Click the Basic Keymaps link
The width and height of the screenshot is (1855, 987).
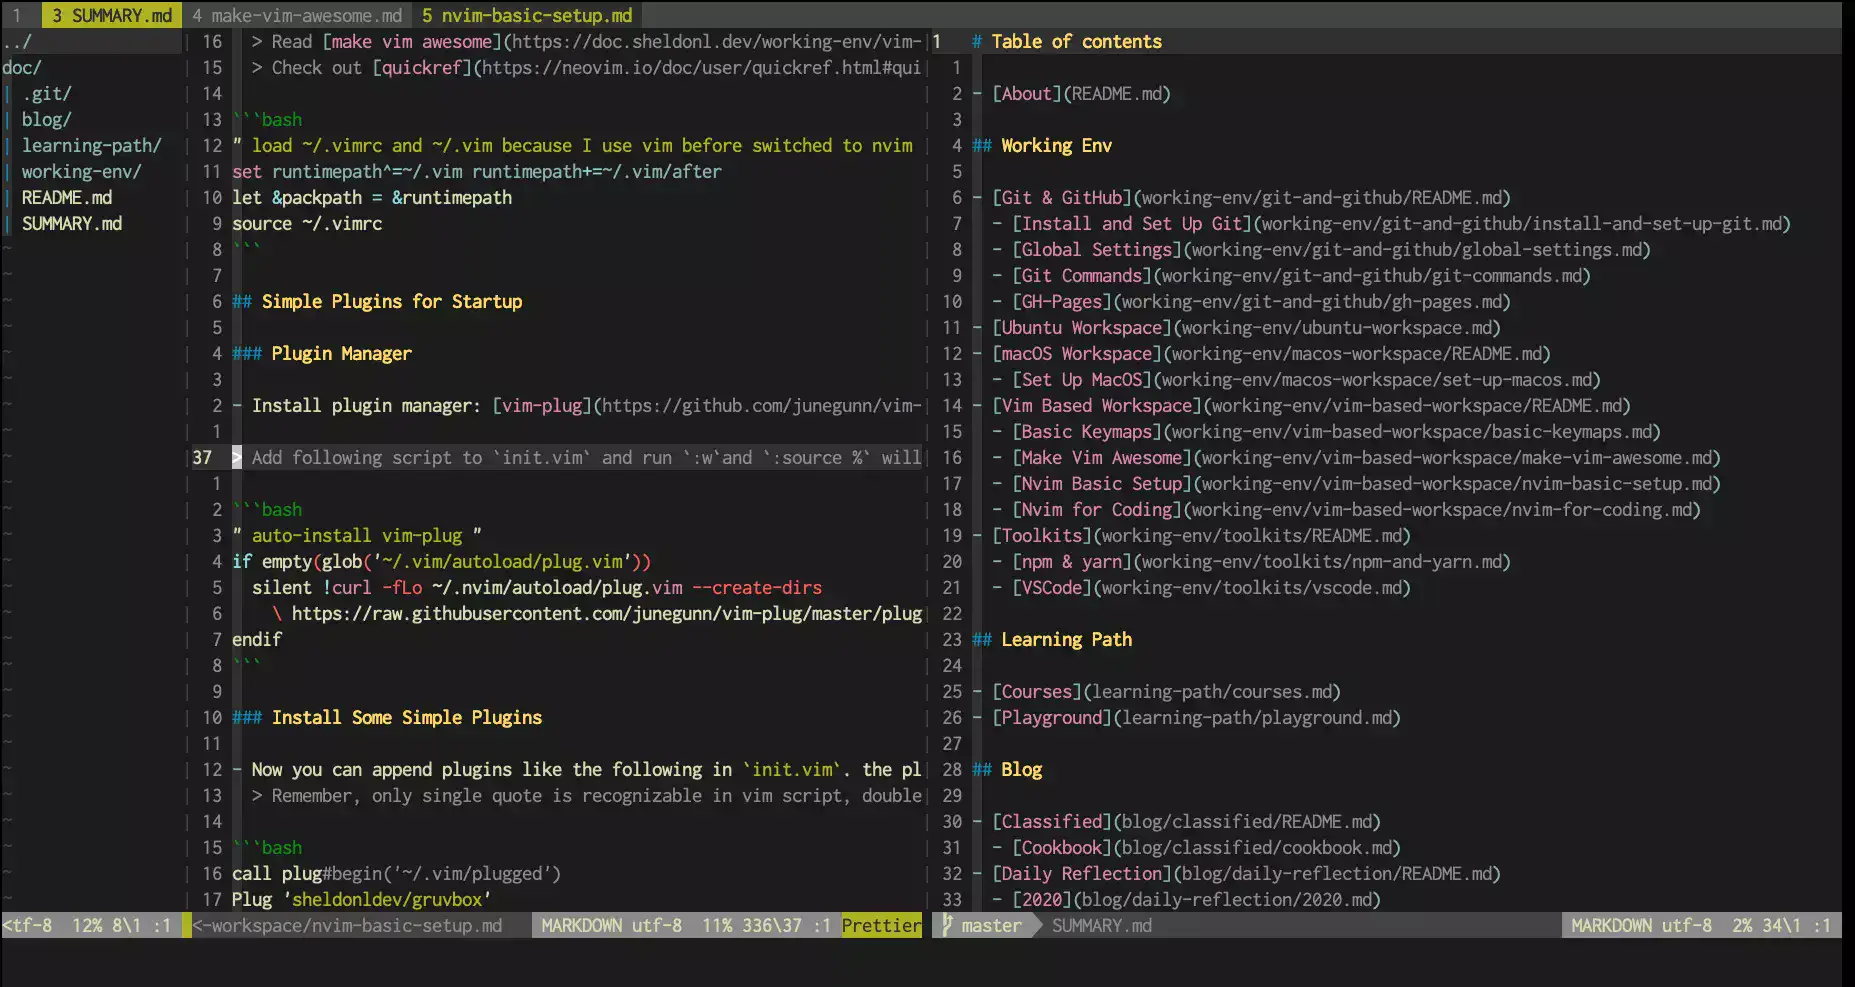(1087, 431)
